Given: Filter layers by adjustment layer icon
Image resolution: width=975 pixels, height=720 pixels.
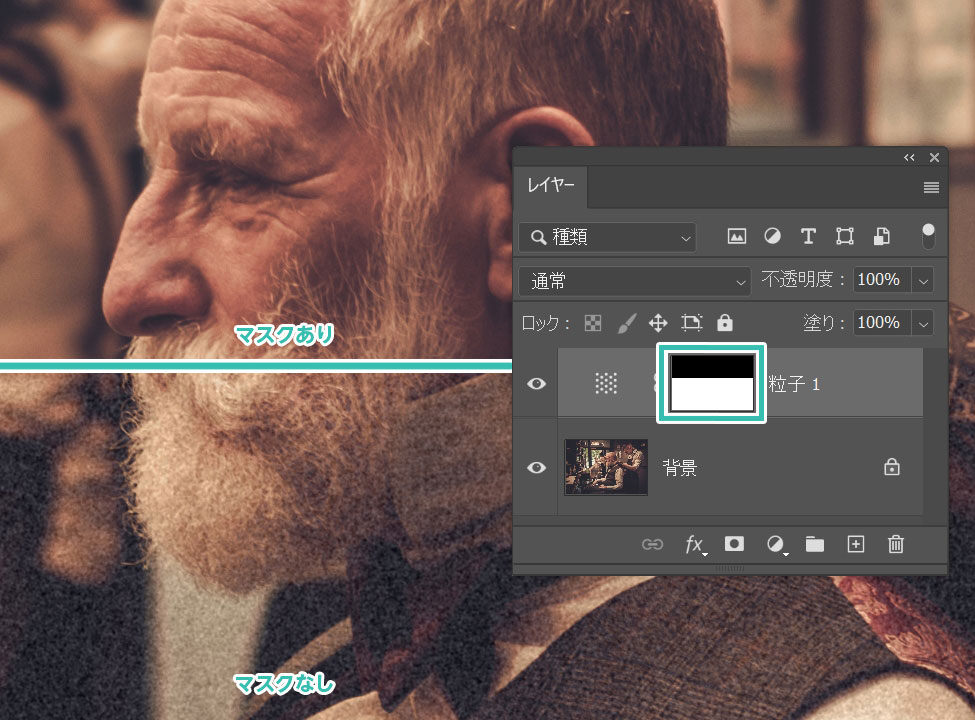Looking at the screenshot, I should [x=773, y=237].
